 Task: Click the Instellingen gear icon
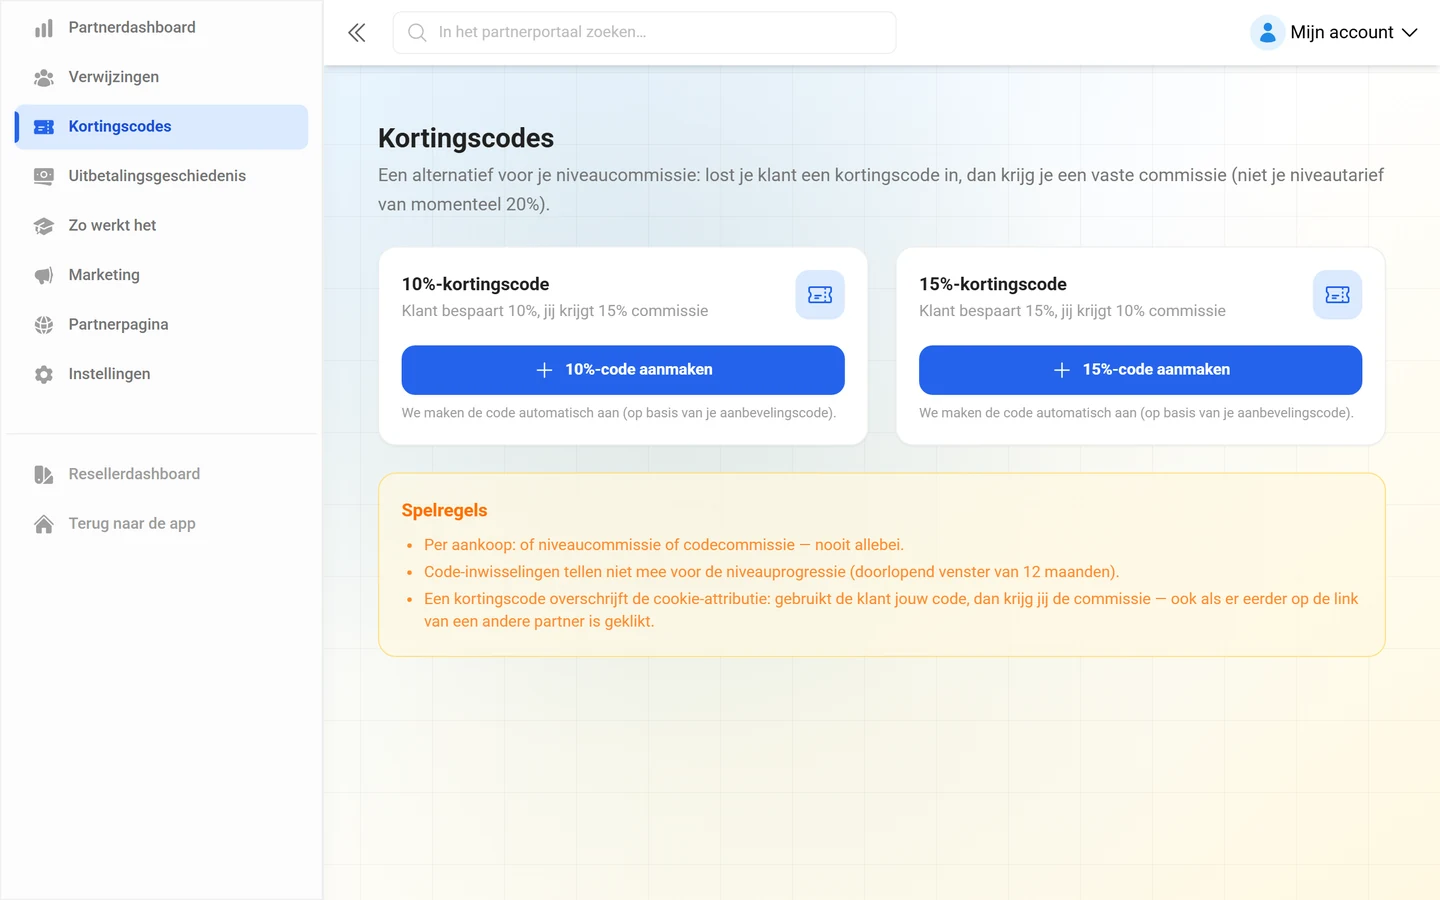click(x=44, y=374)
